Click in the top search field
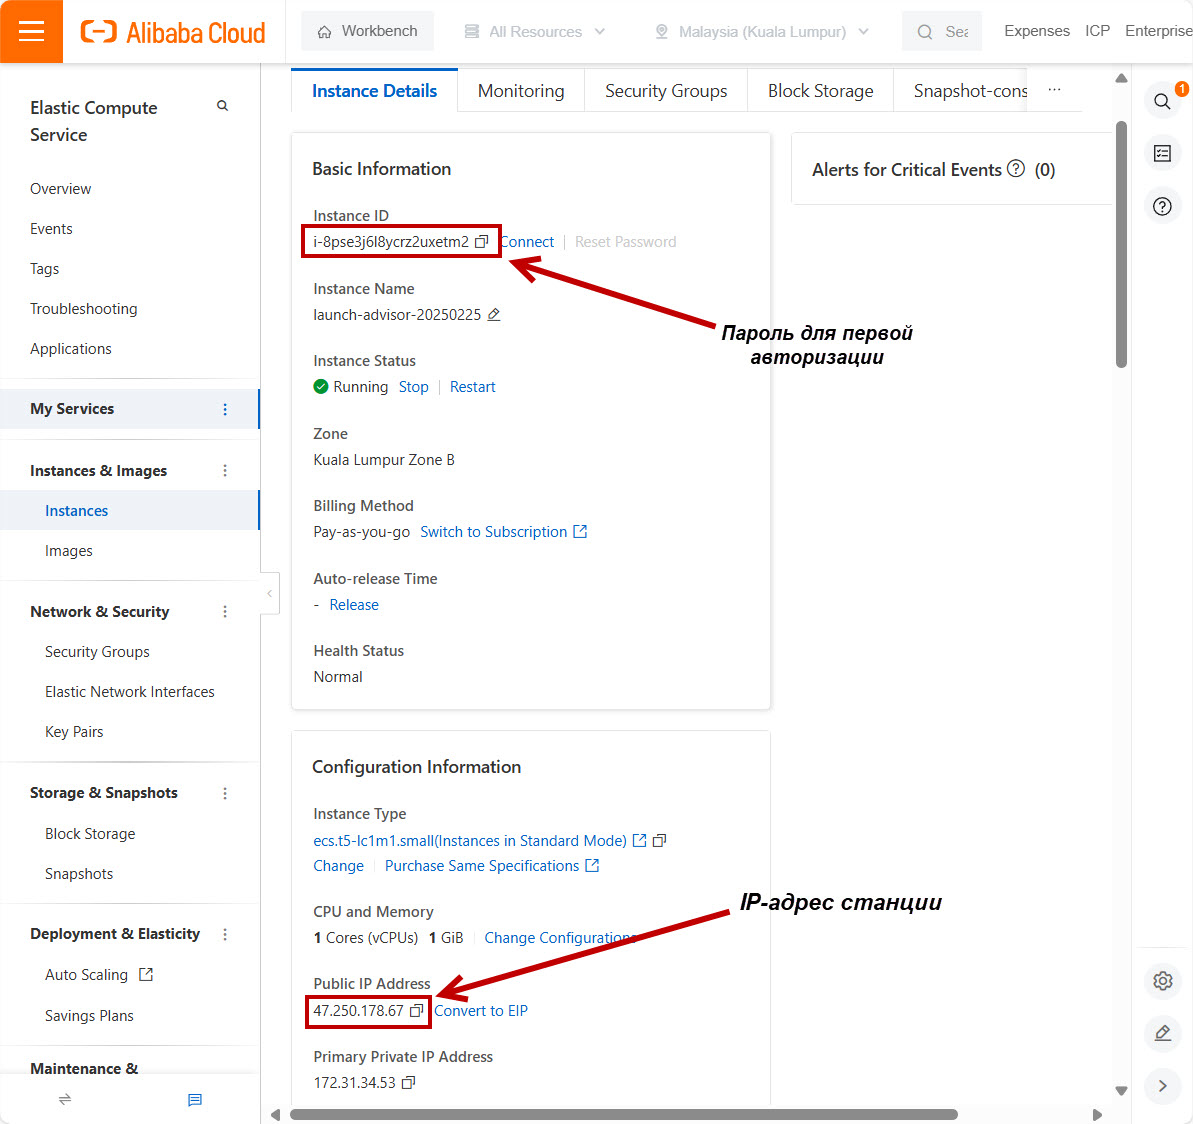1193x1124 pixels. click(955, 32)
